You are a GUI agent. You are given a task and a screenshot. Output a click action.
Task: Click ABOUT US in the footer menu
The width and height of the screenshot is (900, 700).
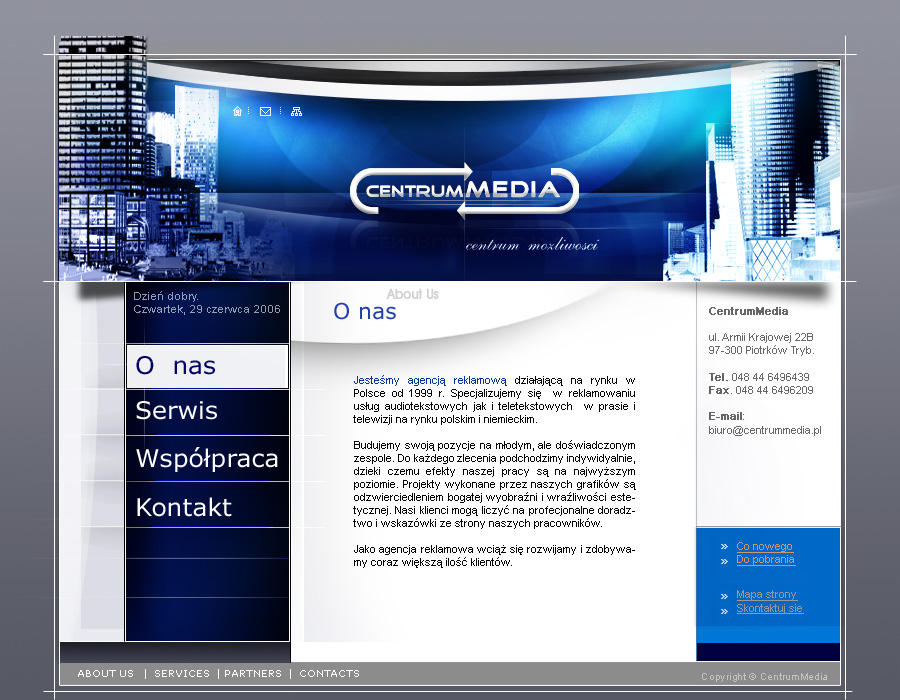(x=105, y=674)
